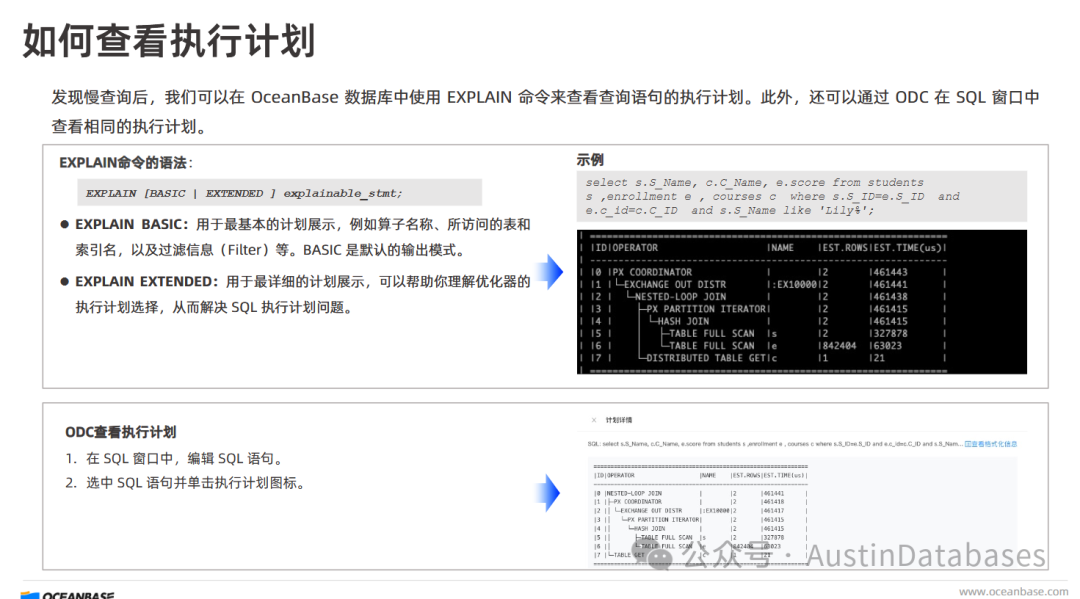
Task: Click EXCHANGE OUT DISTR in the black terminal
Action: point(674,284)
